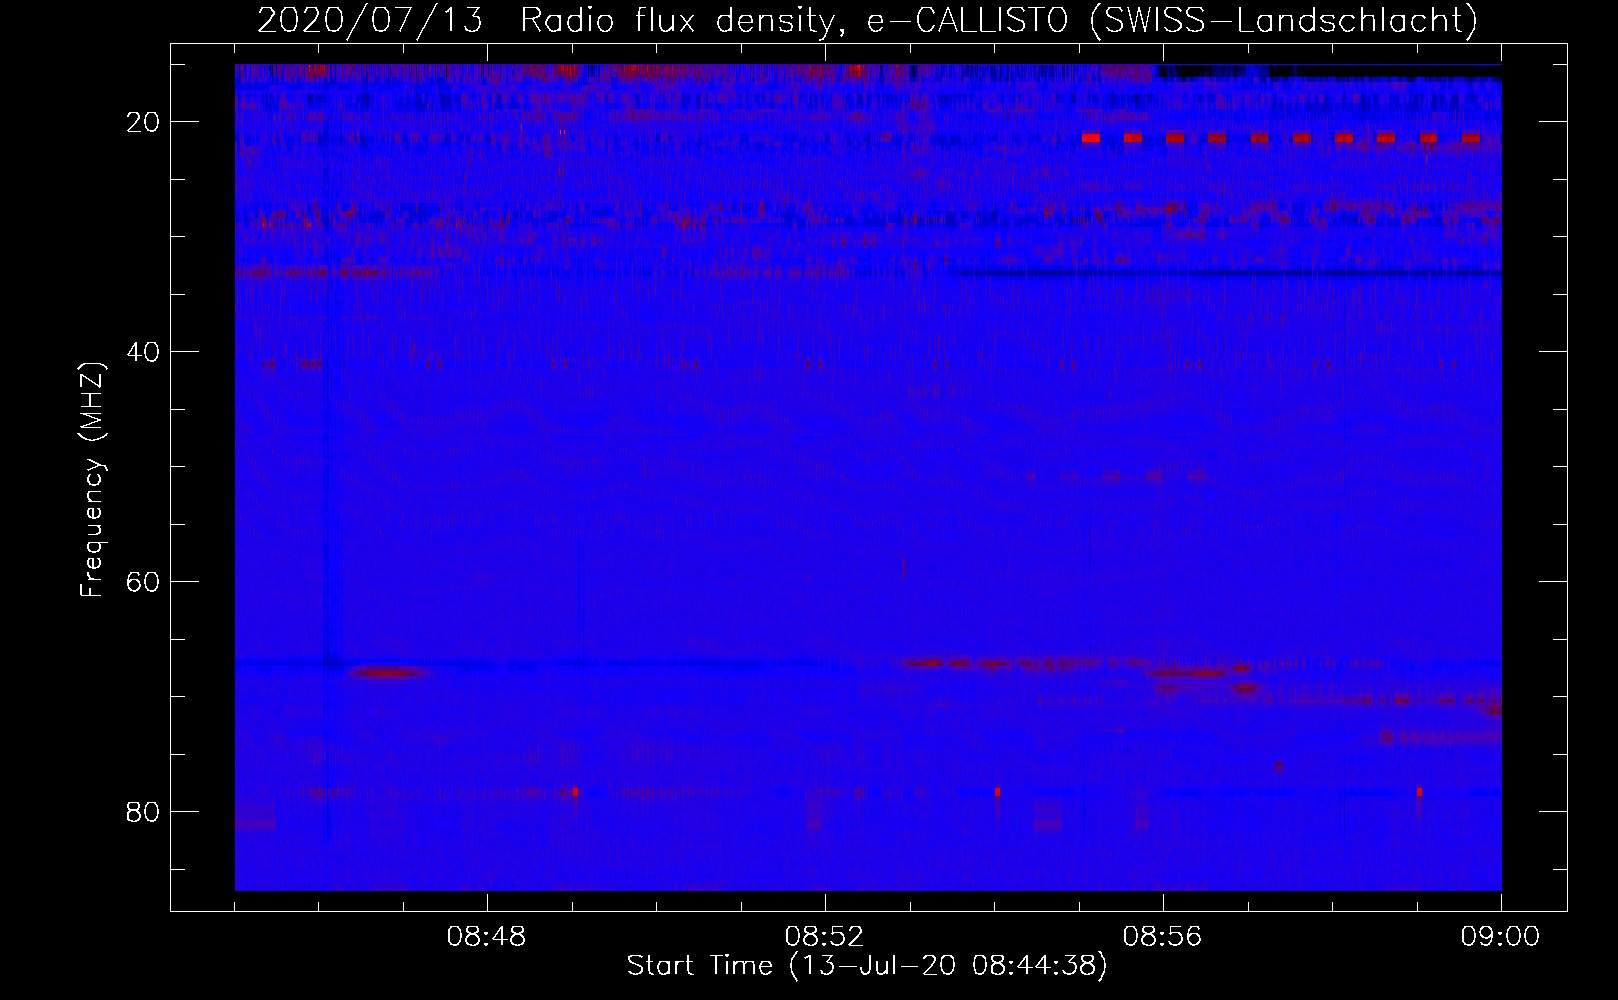Click the "Frequency (MHZ)" y-axis label

[x=92, y=480]
